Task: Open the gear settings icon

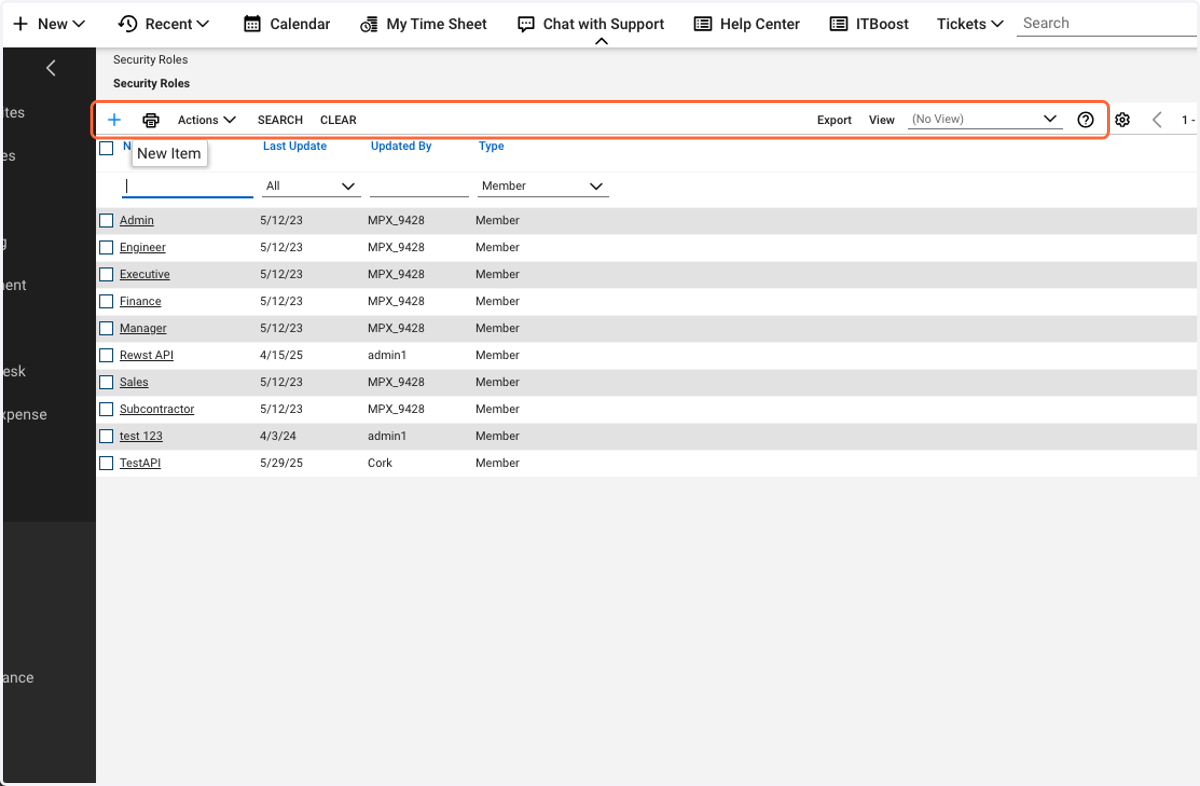Action: click(x=1123, y=120)
